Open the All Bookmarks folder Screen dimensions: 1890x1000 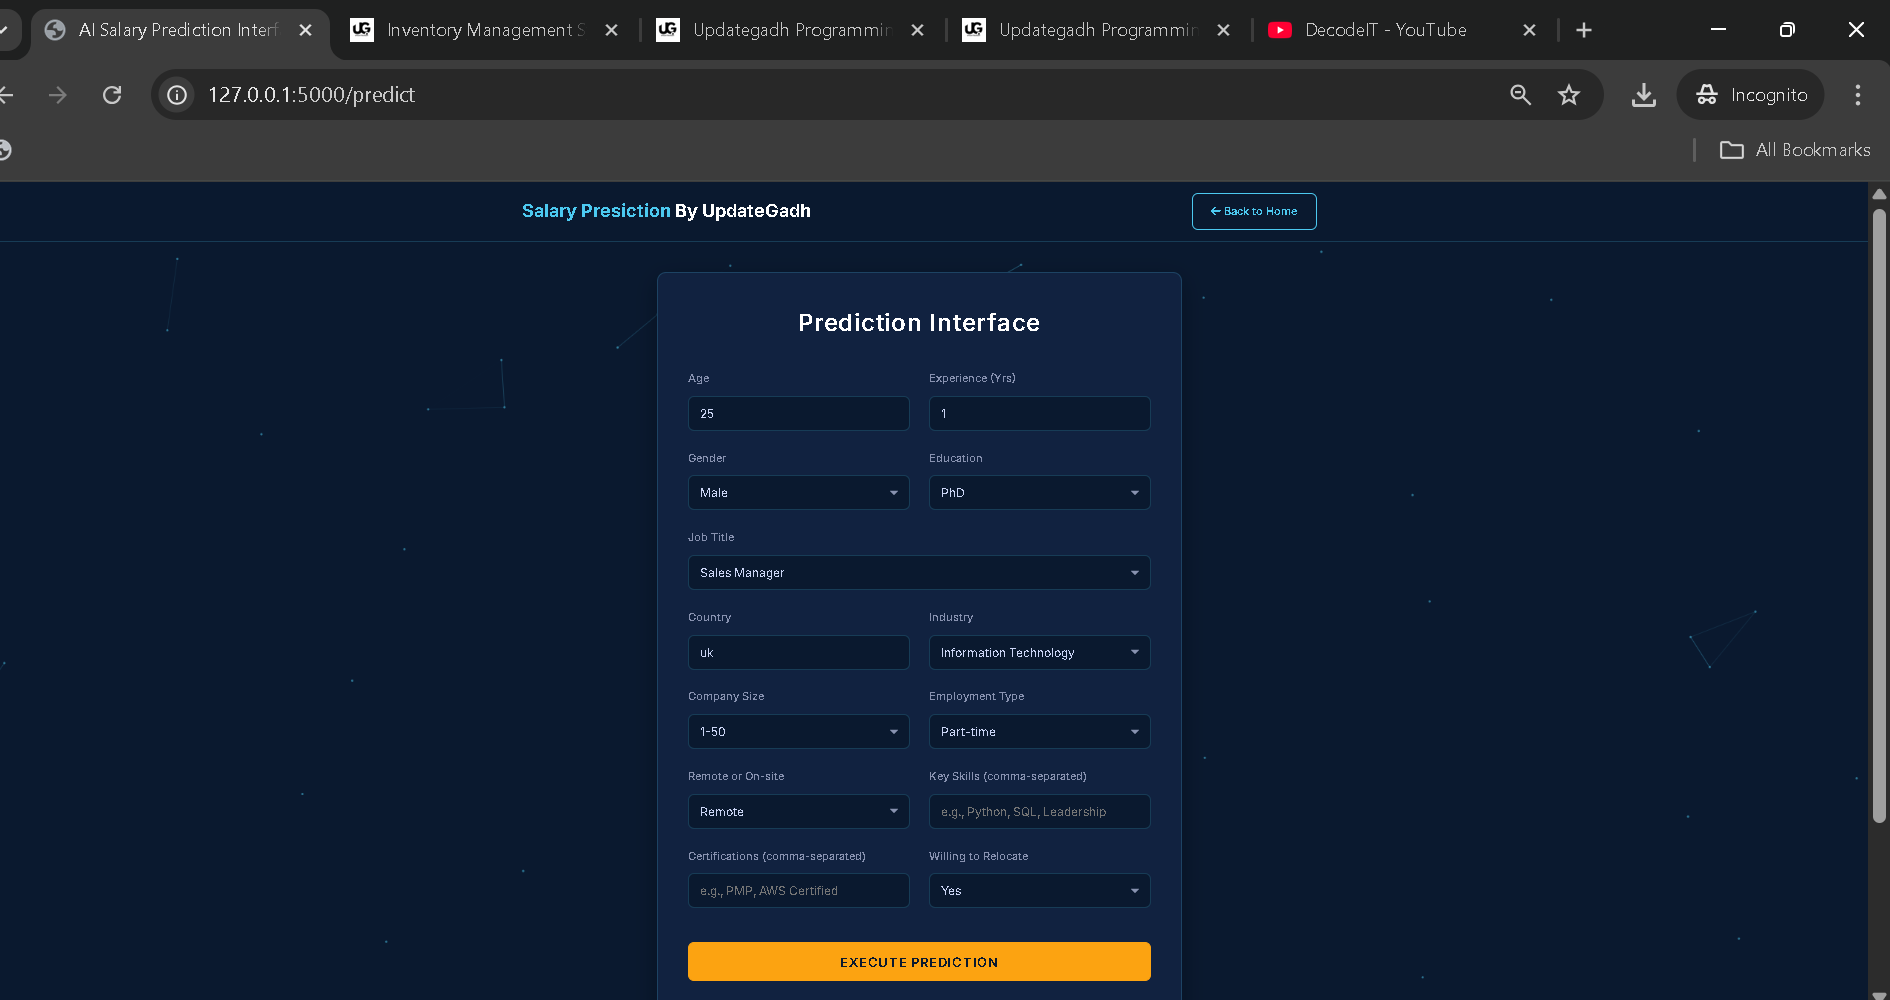pyautogui.click(x=1794, y=150)
